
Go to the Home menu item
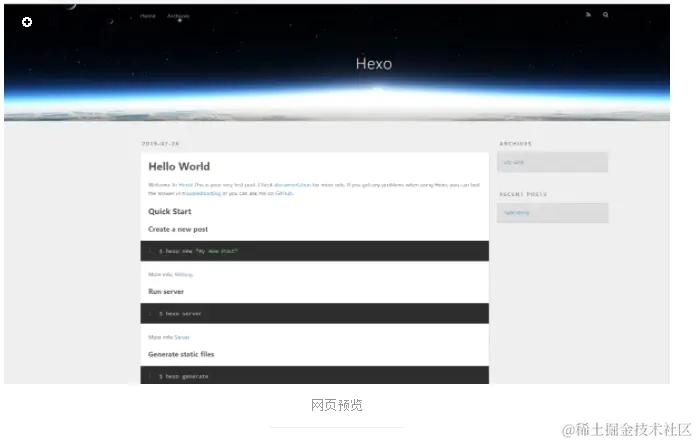click(x=148, y=16)
